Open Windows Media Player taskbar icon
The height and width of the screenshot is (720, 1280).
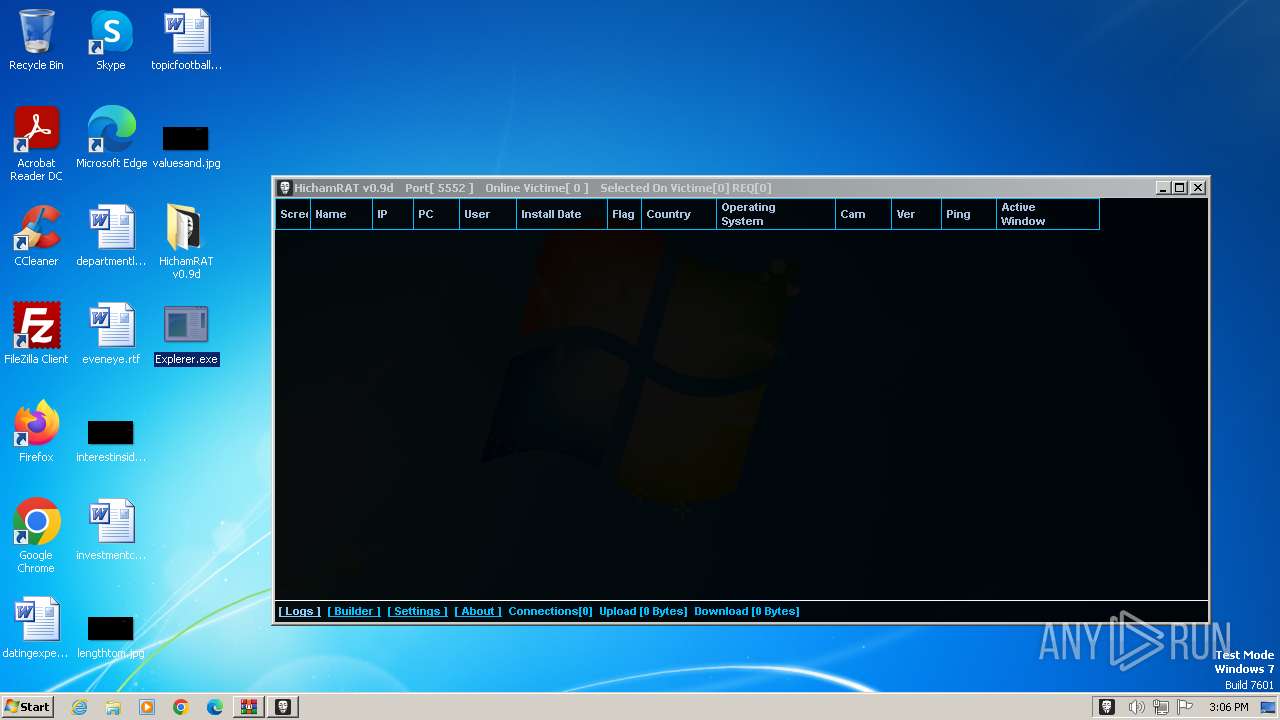[x=147, y=707]
